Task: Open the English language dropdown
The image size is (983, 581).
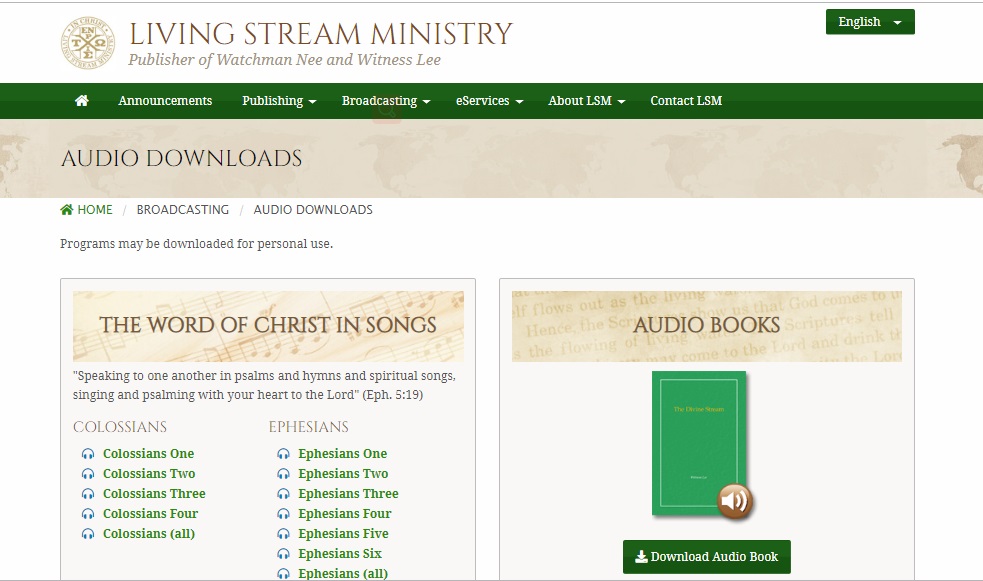Action: (x=870, y=22)
